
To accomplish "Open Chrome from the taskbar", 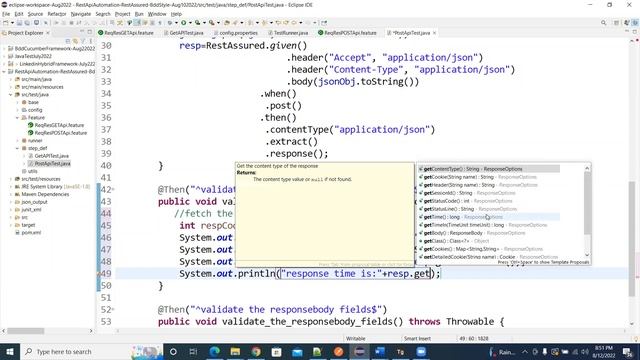I will [256, 351].
